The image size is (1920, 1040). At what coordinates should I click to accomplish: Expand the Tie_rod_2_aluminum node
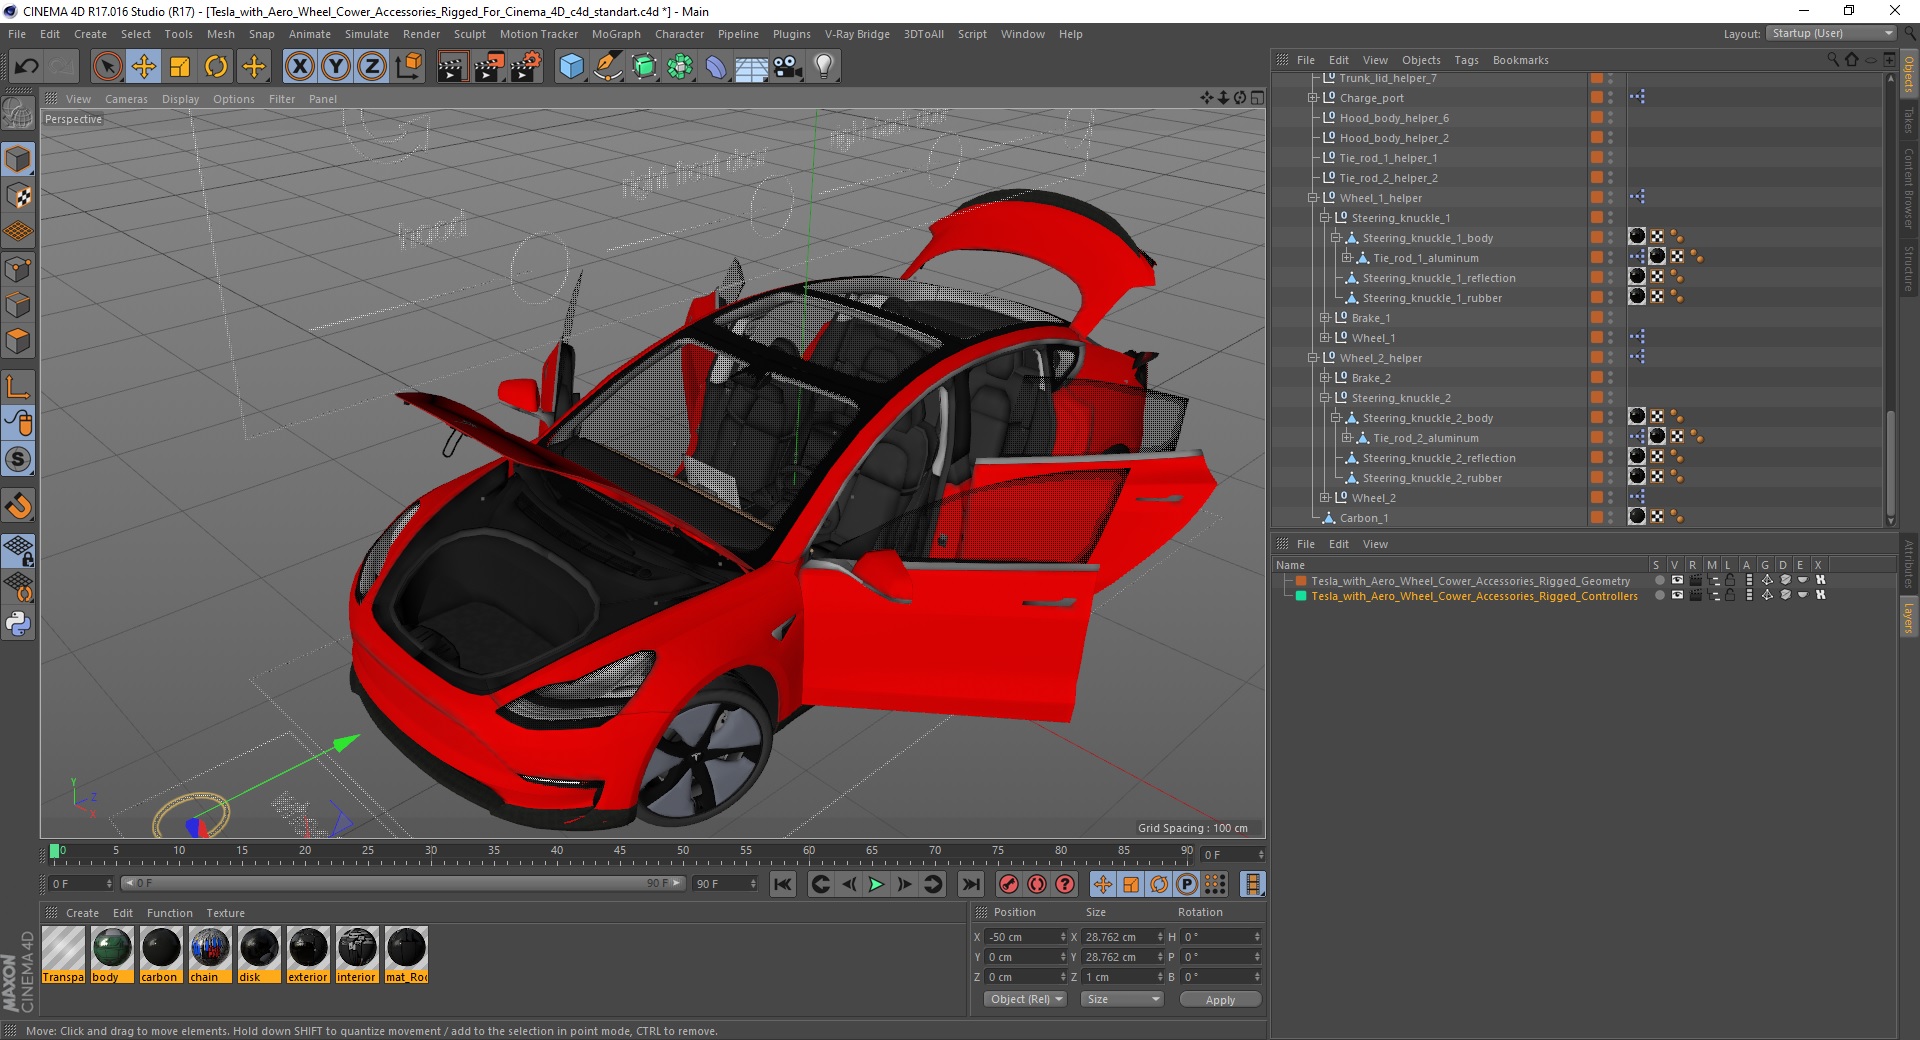1347,438
